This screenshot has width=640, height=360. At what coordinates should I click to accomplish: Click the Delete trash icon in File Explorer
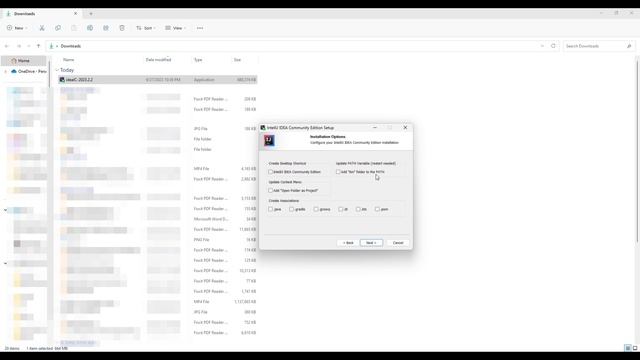pos(122,28)
